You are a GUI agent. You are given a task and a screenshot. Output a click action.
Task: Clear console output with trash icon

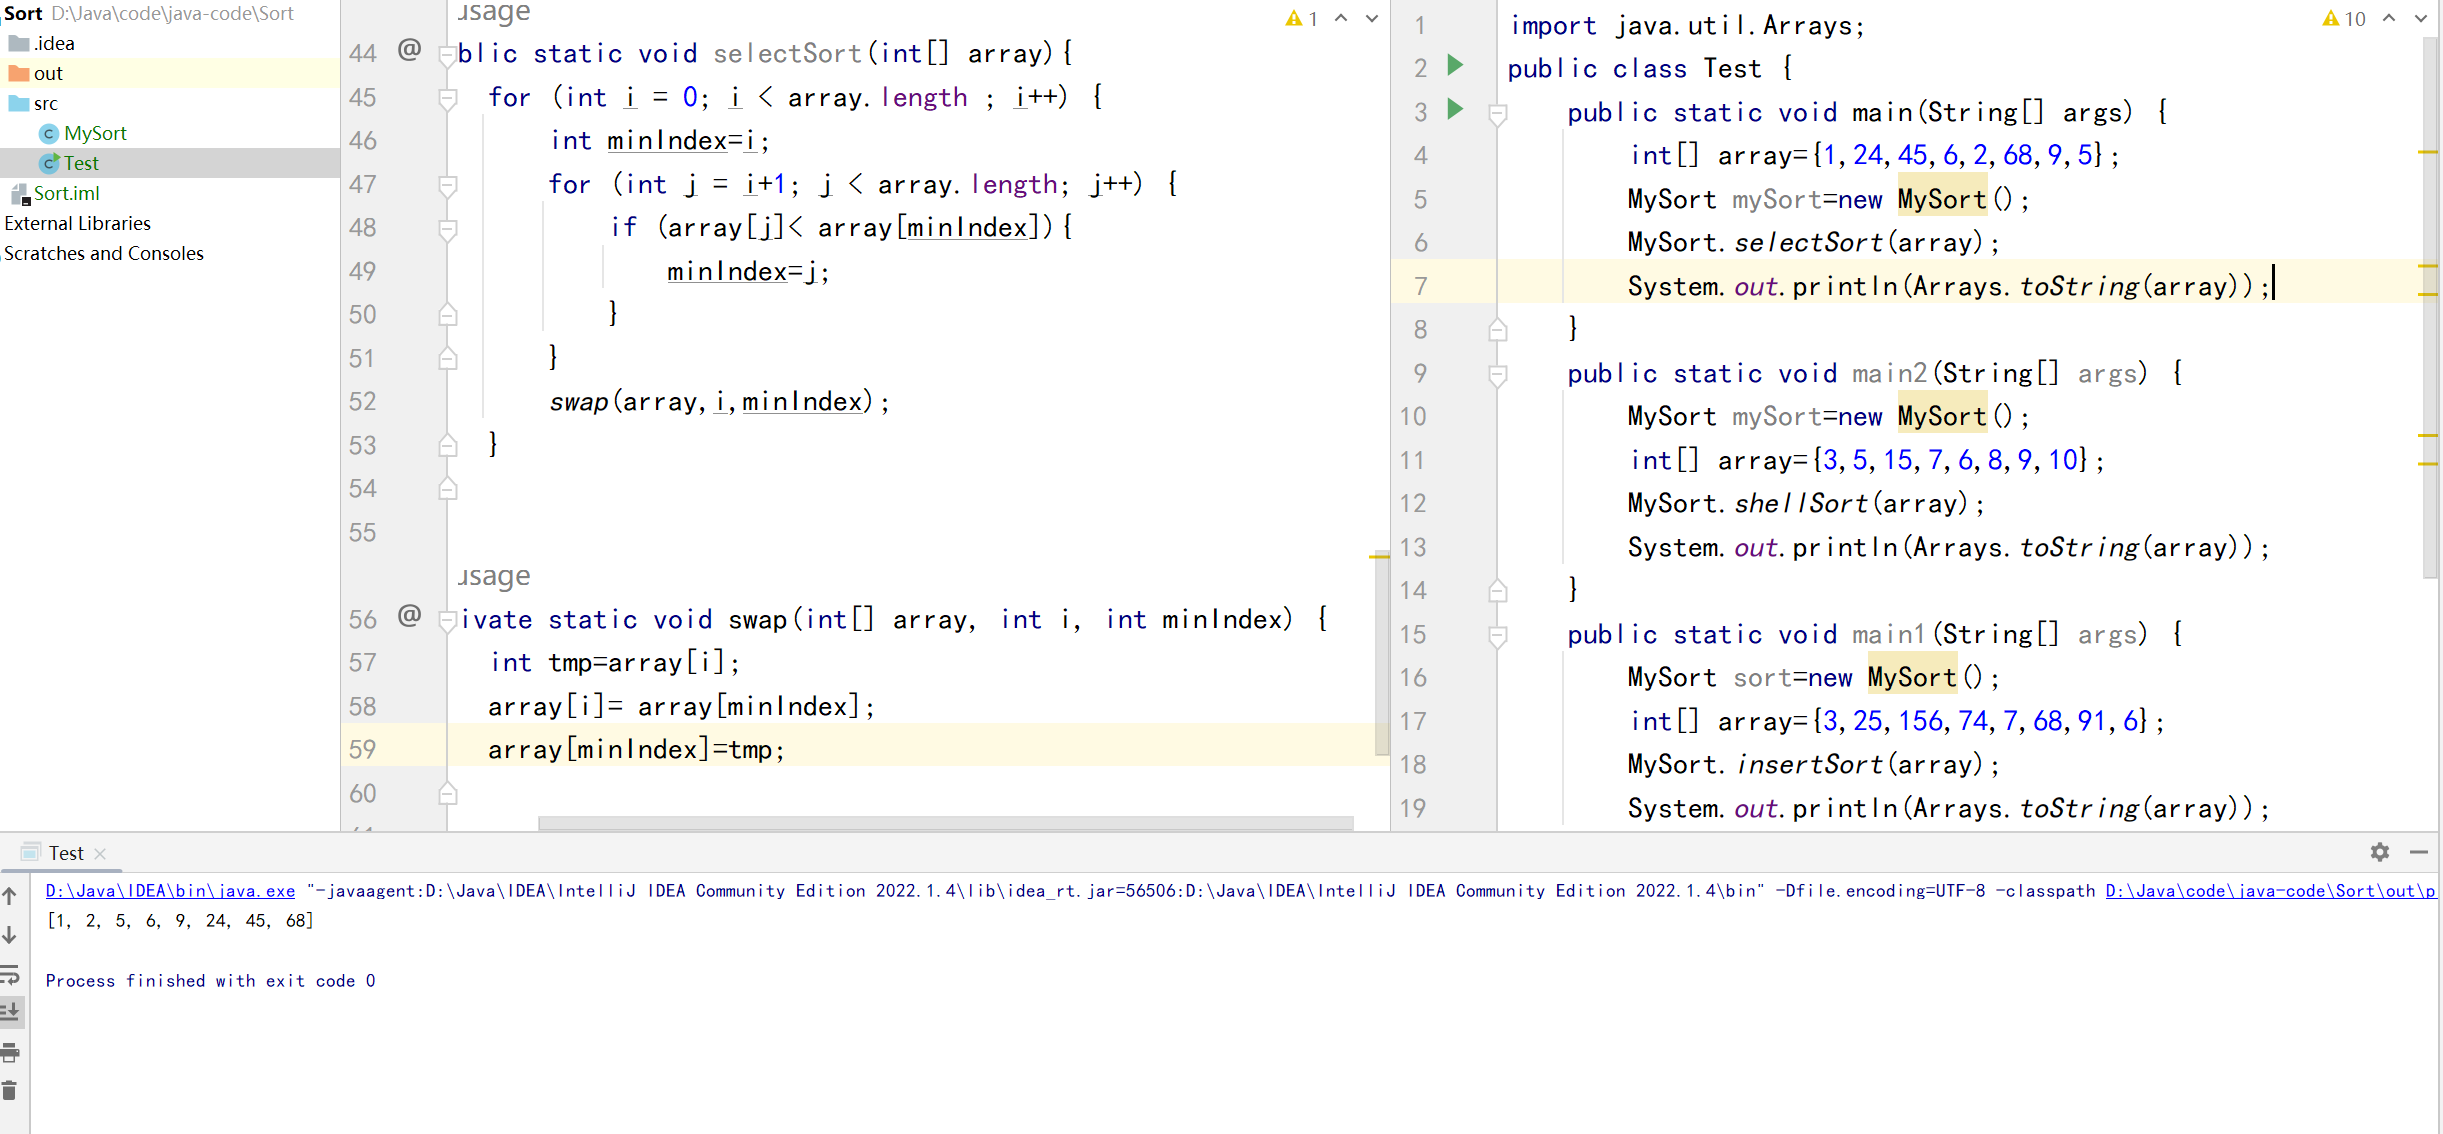[x=10, y=1090]
